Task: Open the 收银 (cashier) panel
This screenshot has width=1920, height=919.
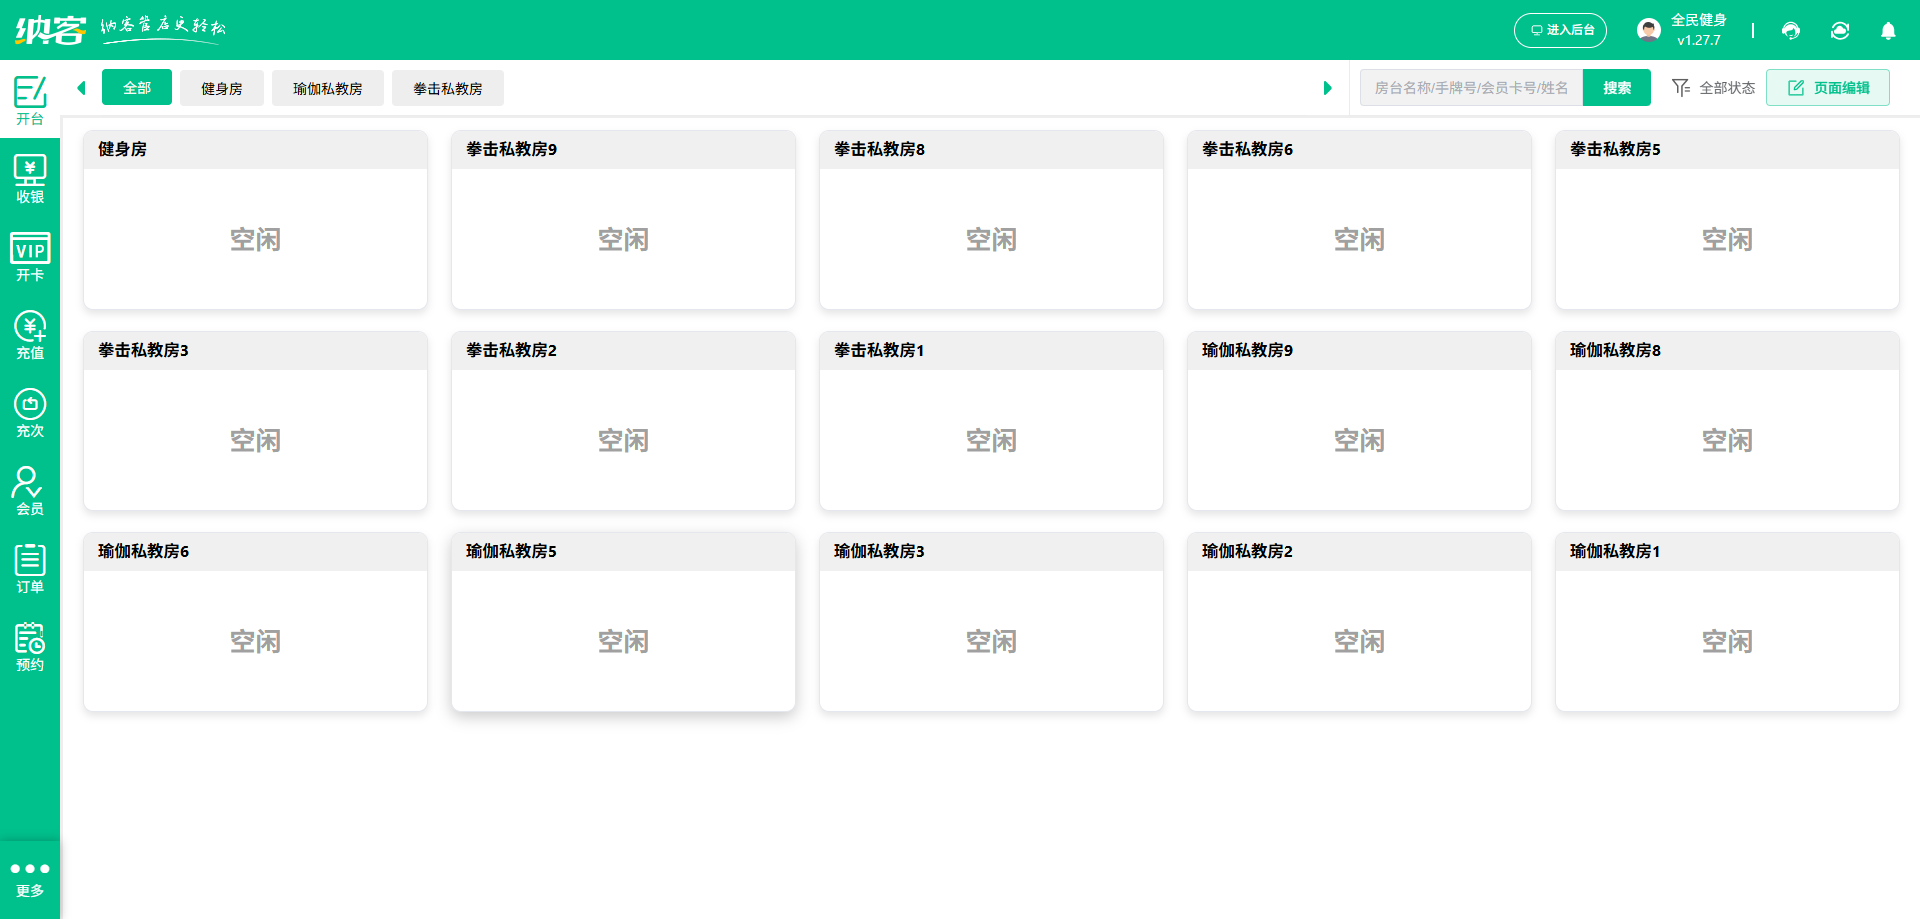Action: coord(30,178)
